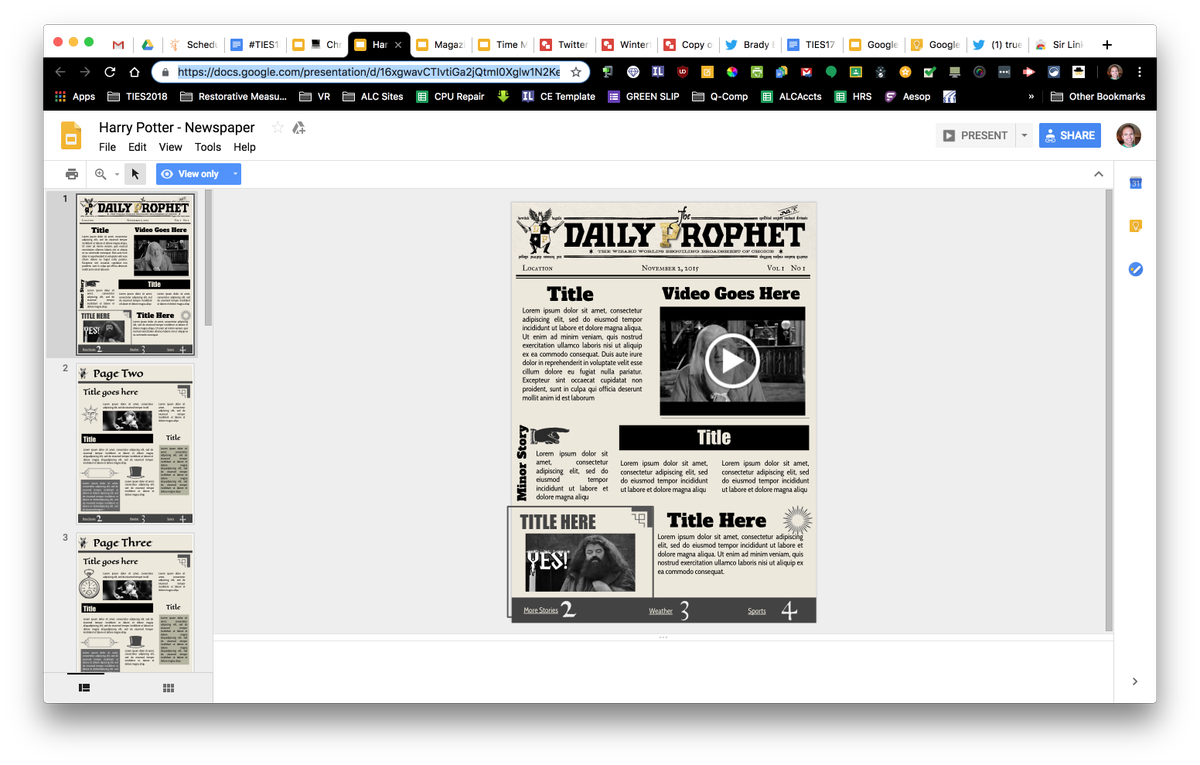Star the Harry Potter - Newspaper presentation

pyautogui.click(x=278, y=128)
